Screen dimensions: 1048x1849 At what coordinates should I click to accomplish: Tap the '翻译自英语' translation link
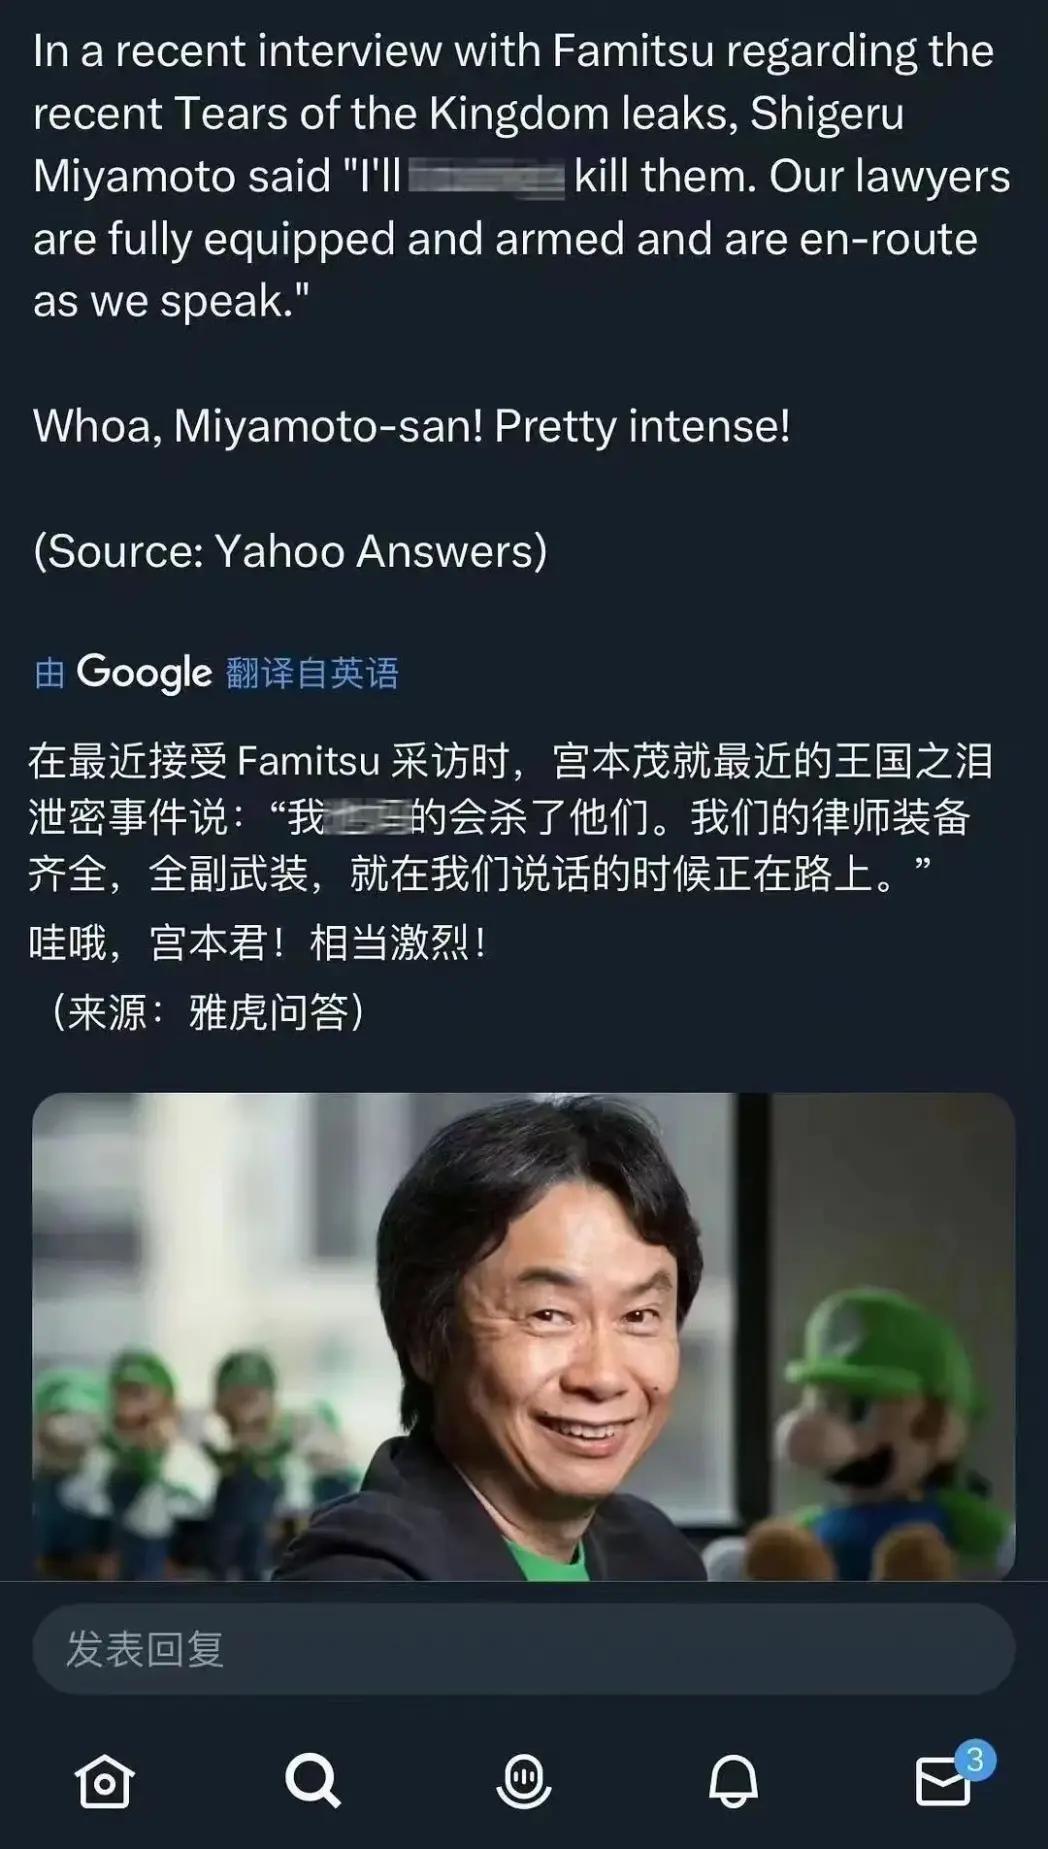point(312,673)
